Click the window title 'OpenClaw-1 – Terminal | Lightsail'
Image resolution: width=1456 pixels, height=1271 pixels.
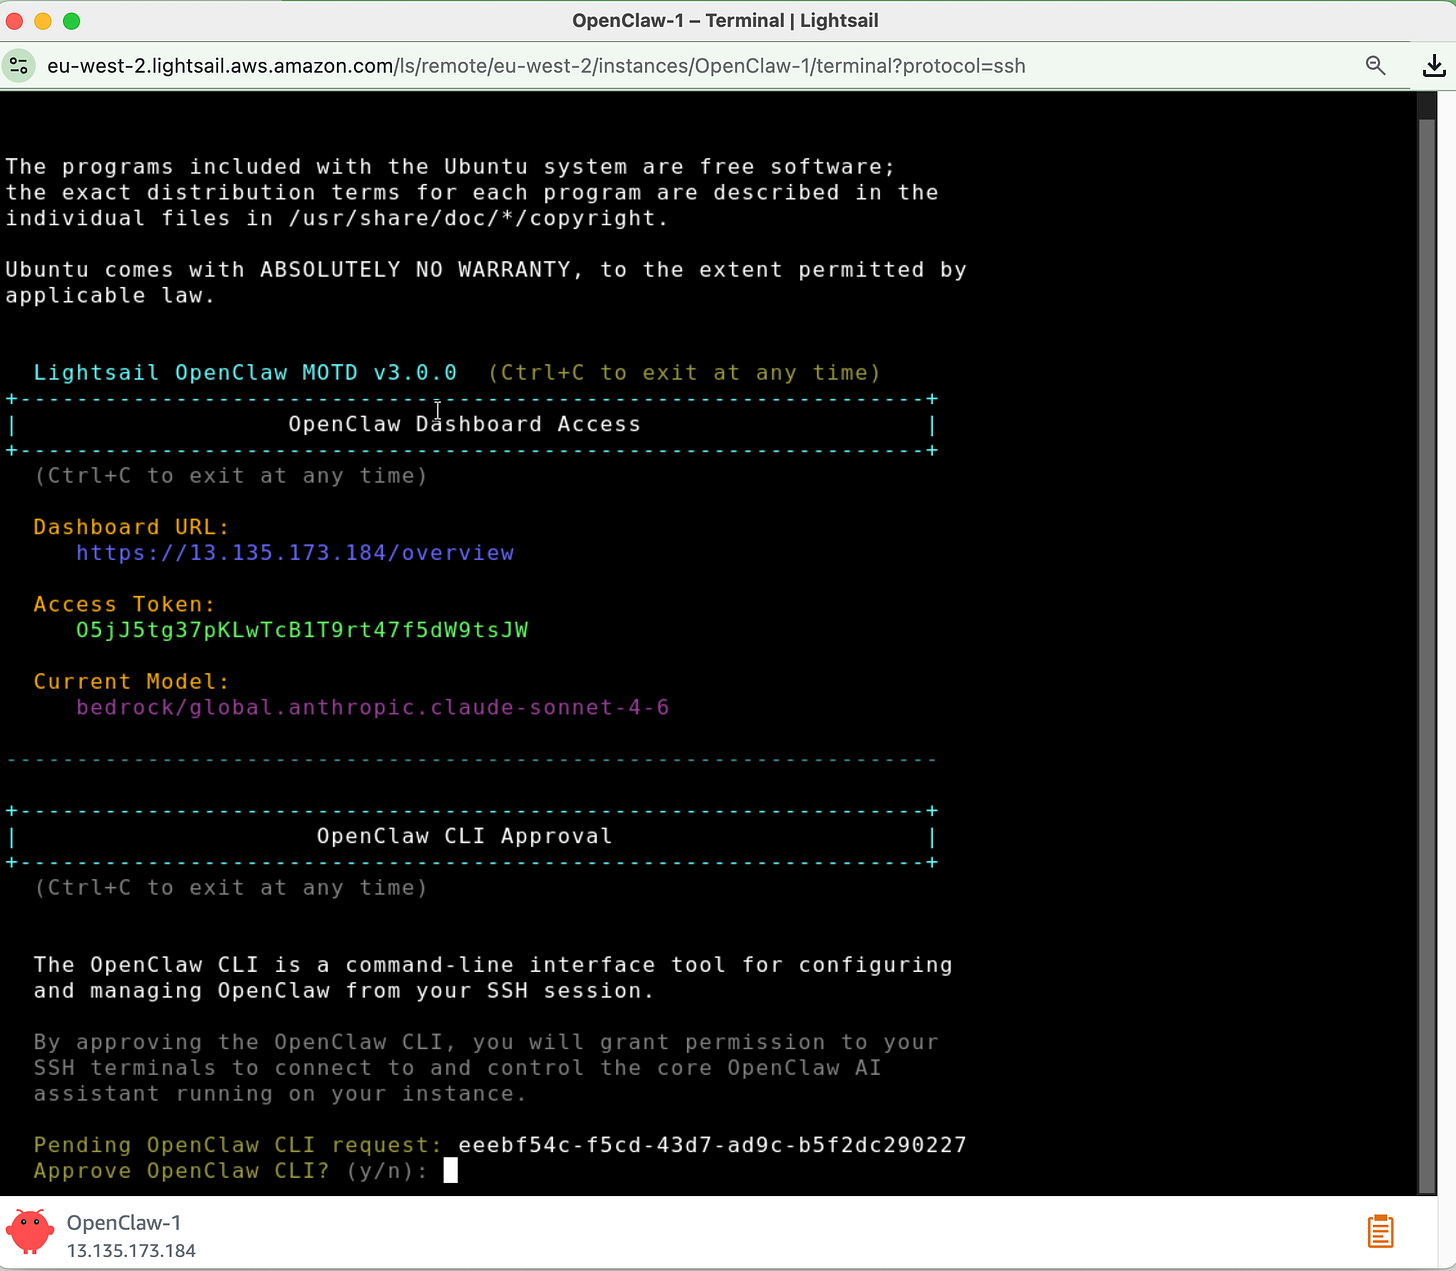pos(725,20)
